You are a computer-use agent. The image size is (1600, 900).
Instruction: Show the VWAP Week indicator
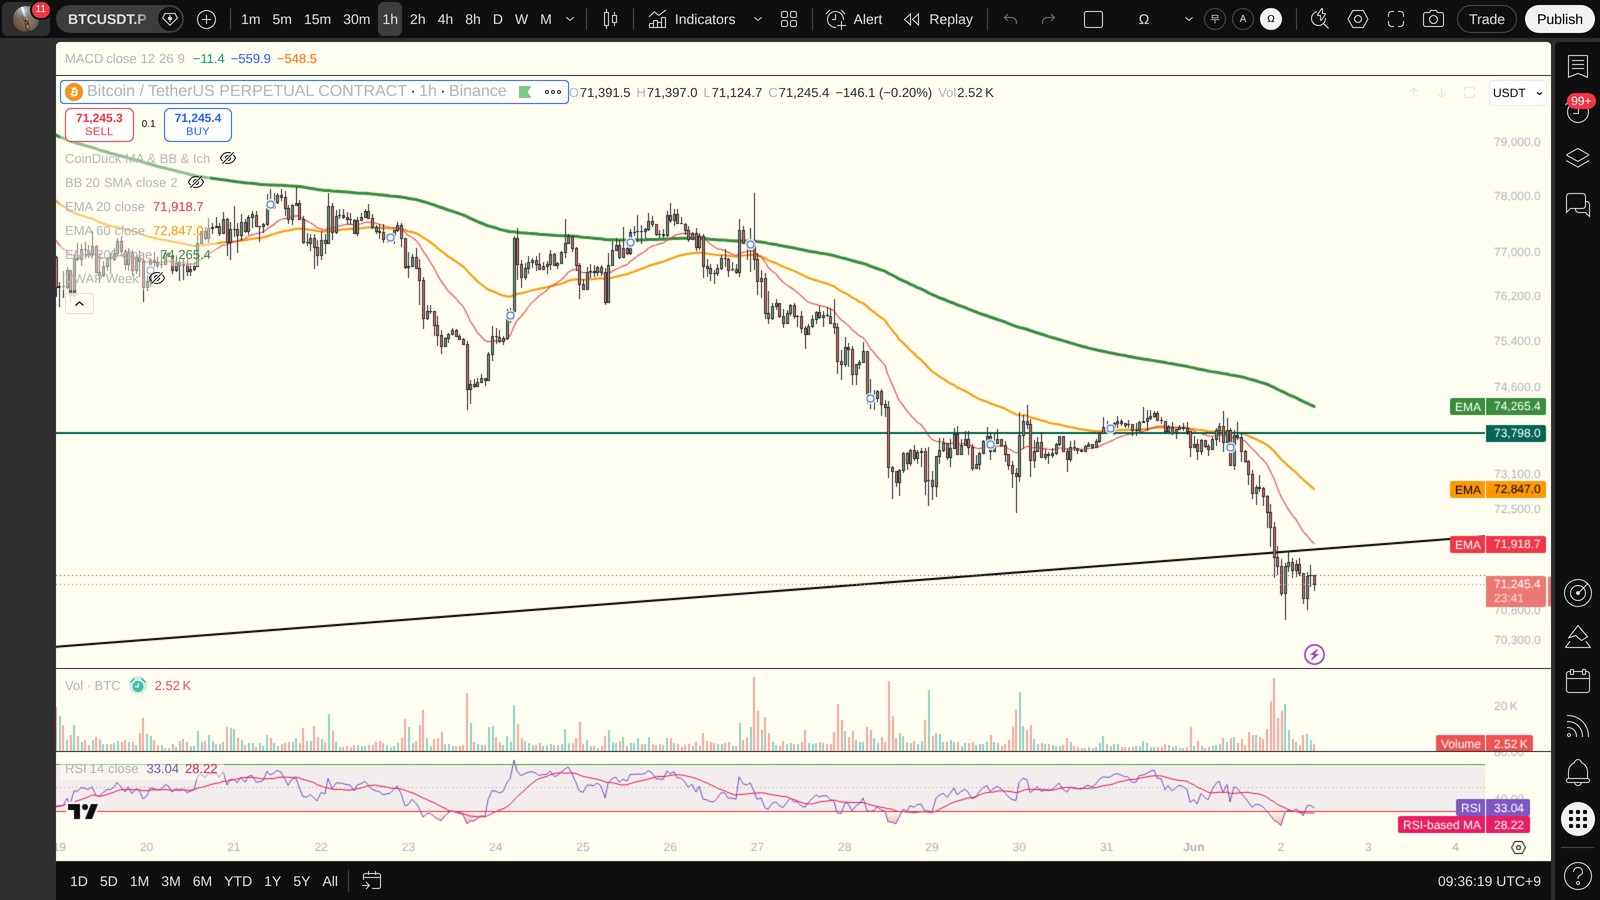157,278
